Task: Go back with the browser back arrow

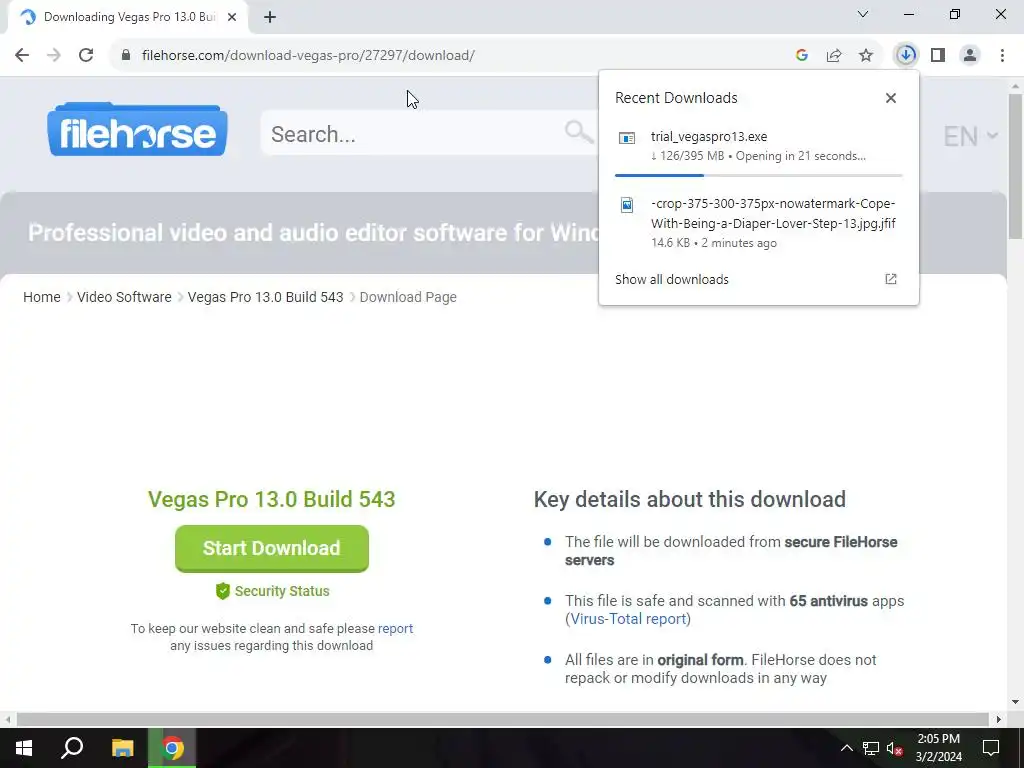Action: coord(22,55)
